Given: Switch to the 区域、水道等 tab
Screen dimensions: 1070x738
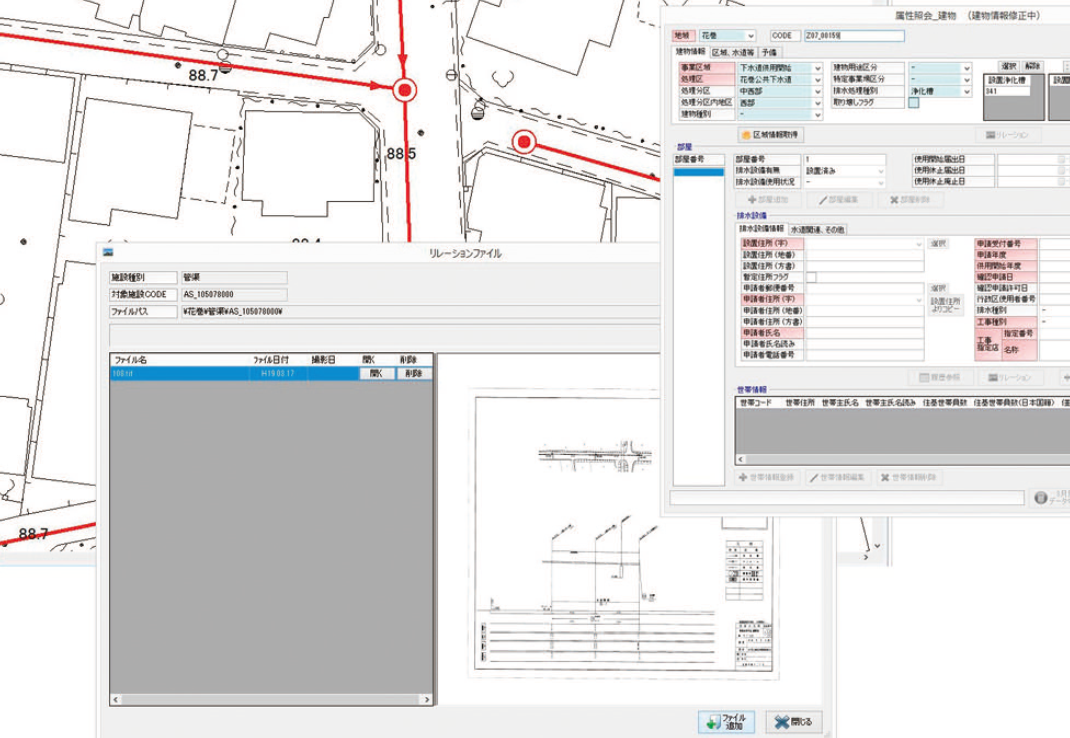Looking at the screenshot, I should click(732, 51).
